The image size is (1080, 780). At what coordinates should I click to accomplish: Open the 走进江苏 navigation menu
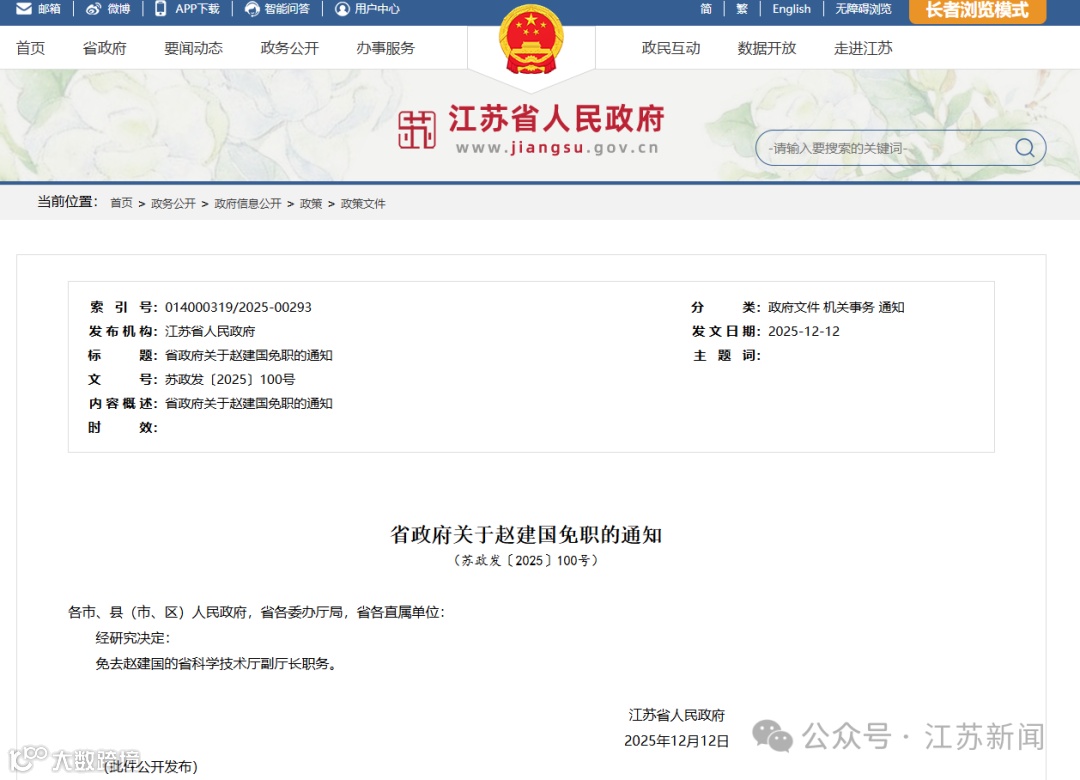[863, 47]
